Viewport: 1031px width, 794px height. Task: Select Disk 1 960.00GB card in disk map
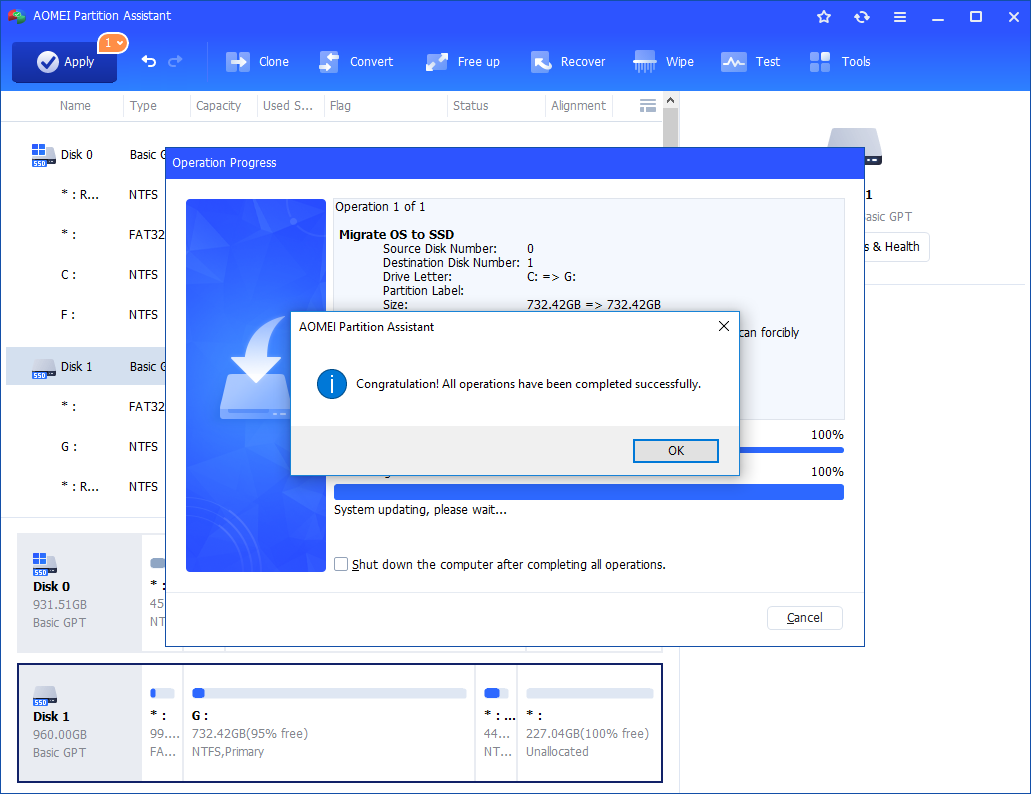[80, 723]
